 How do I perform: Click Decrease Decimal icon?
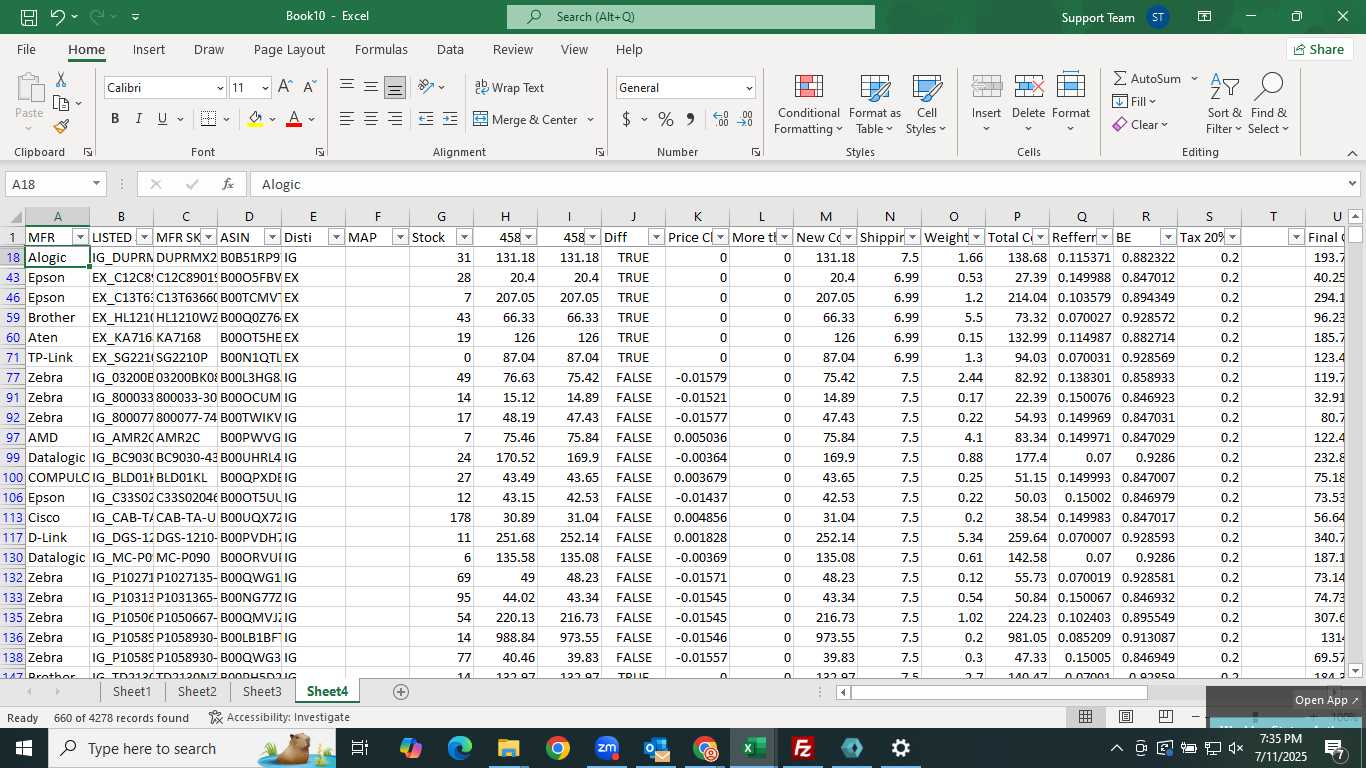click(745, 119)
